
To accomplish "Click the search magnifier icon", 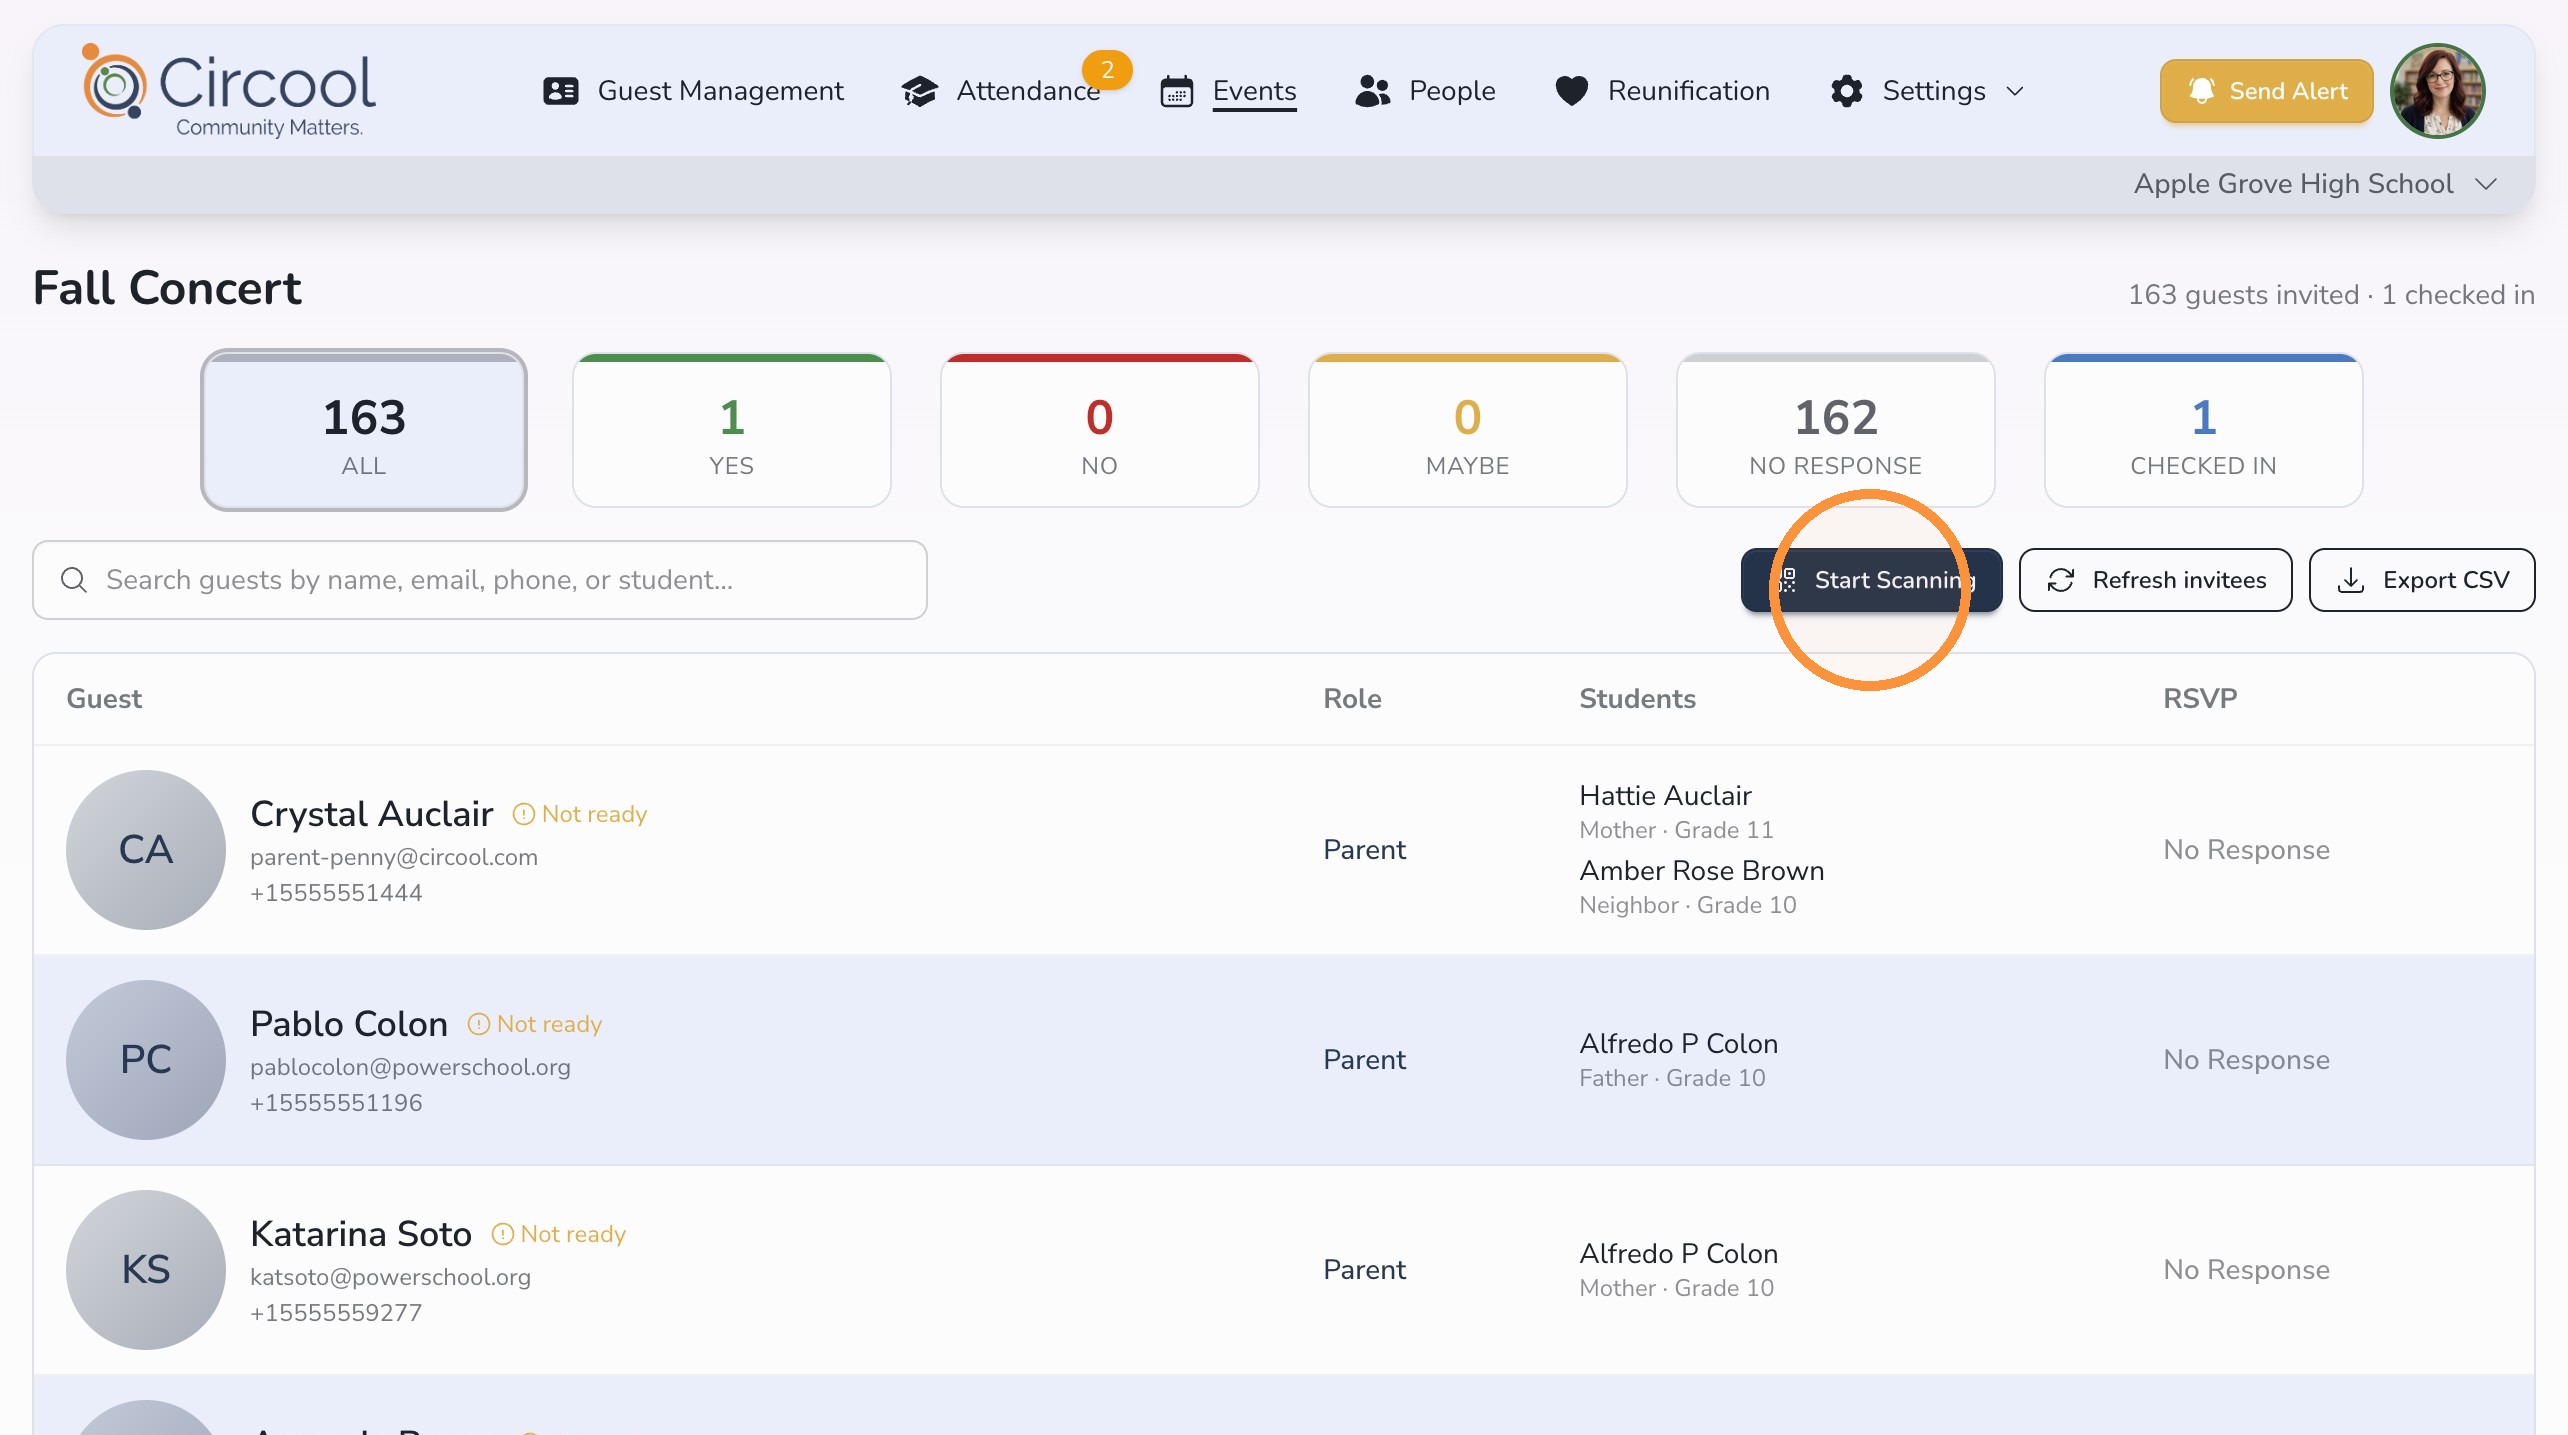I will pyautogui.click(x=74, y=580).
